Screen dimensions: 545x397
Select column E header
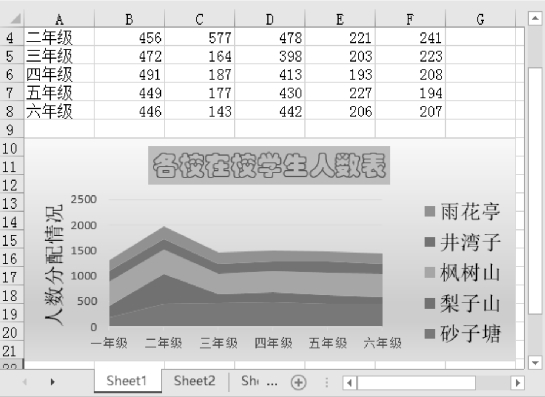click(x=340, y=19)
